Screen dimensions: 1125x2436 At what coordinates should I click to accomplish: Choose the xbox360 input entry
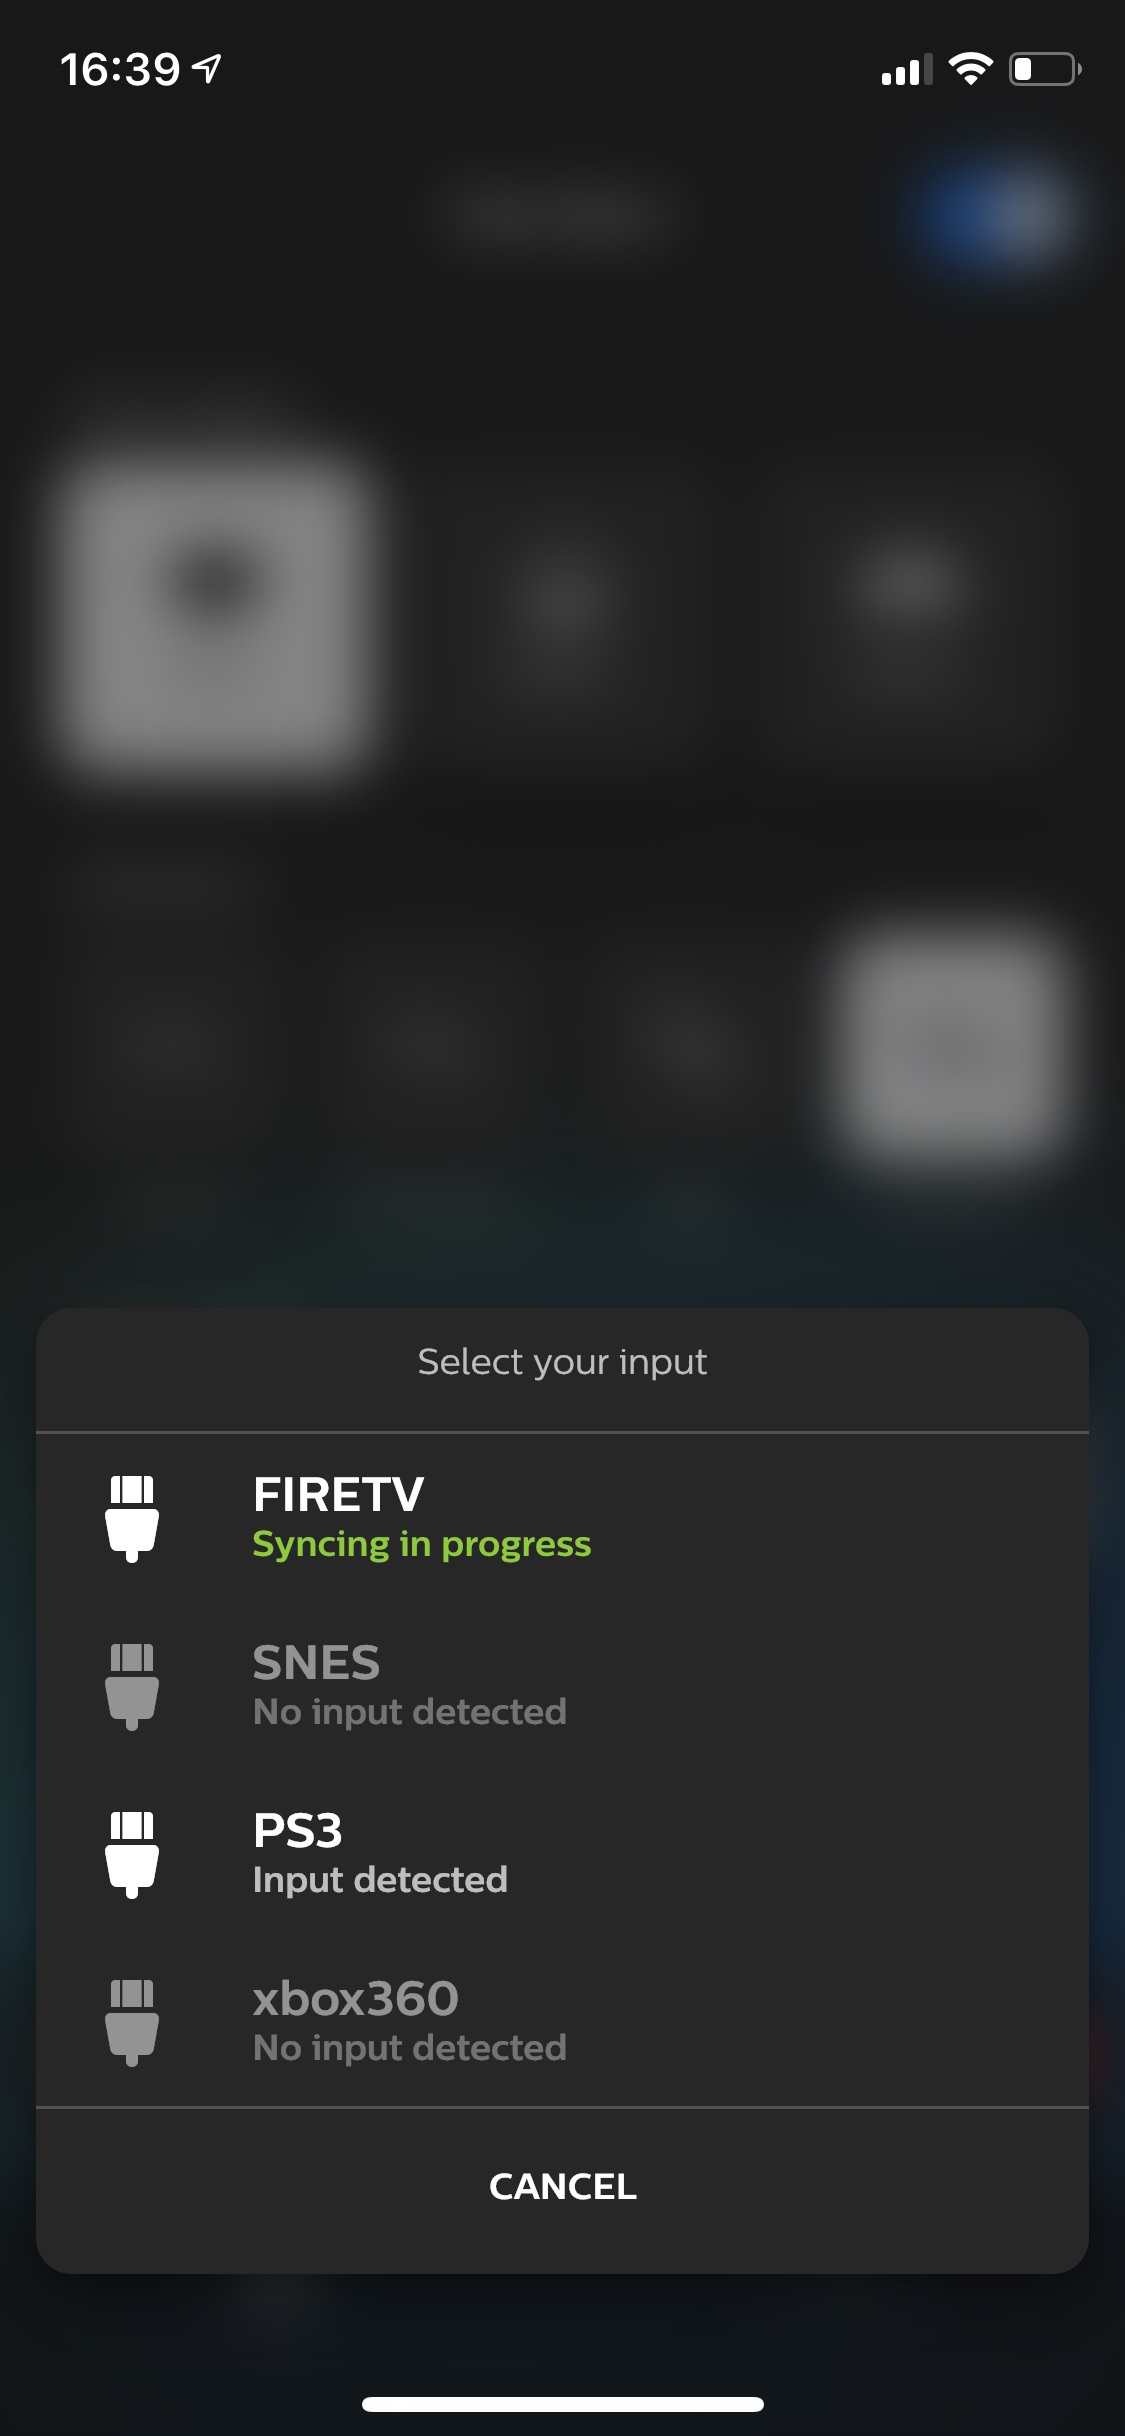click(562, 2022)
